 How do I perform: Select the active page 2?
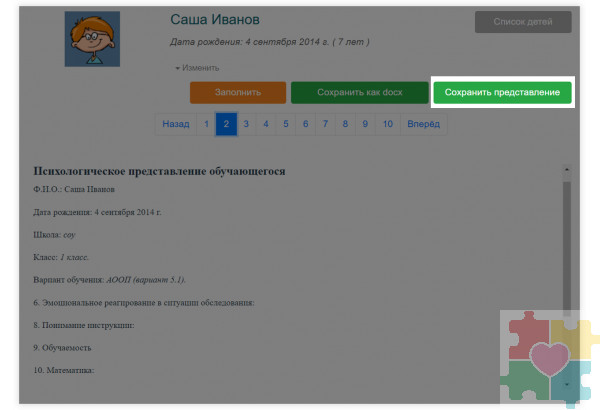pyautogui.click(x=226, y=125)
